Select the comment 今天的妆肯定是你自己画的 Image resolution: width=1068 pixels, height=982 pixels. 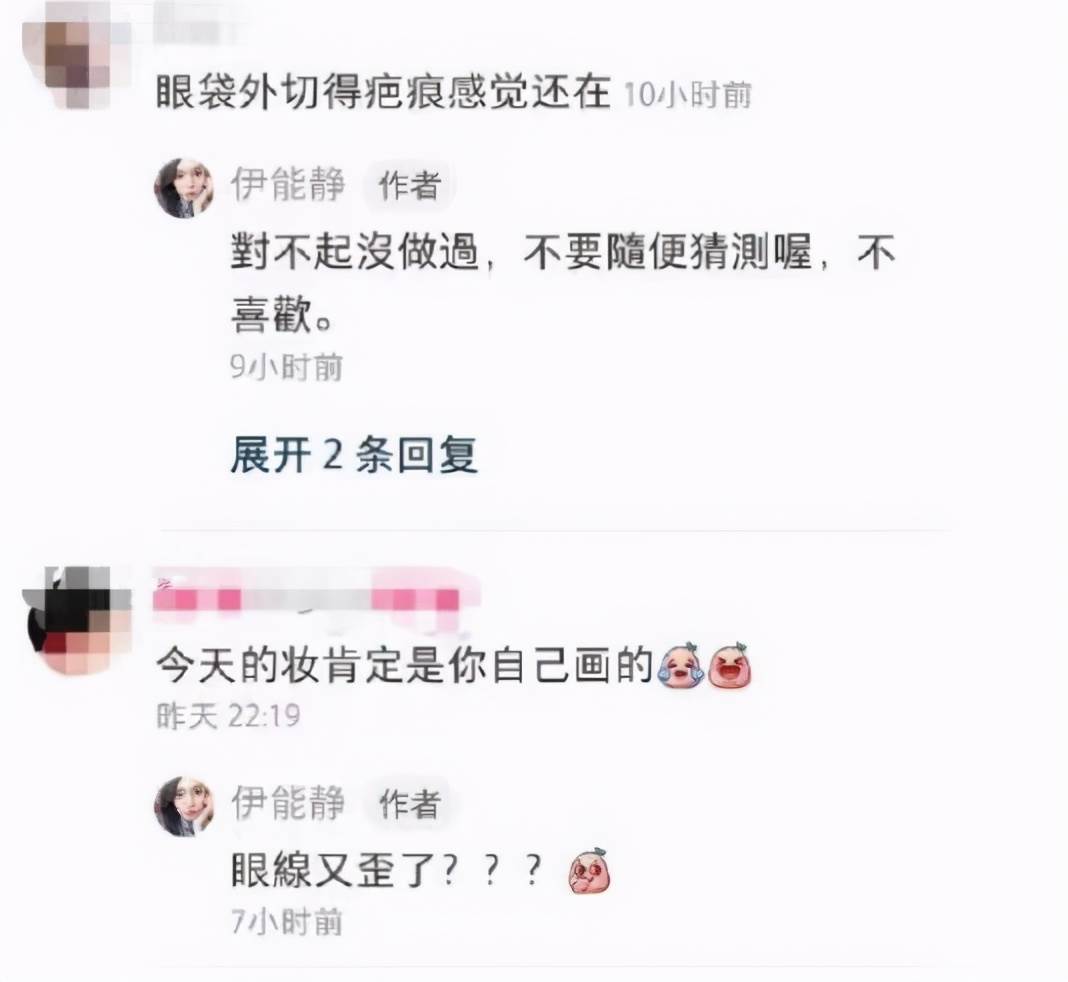405,665
